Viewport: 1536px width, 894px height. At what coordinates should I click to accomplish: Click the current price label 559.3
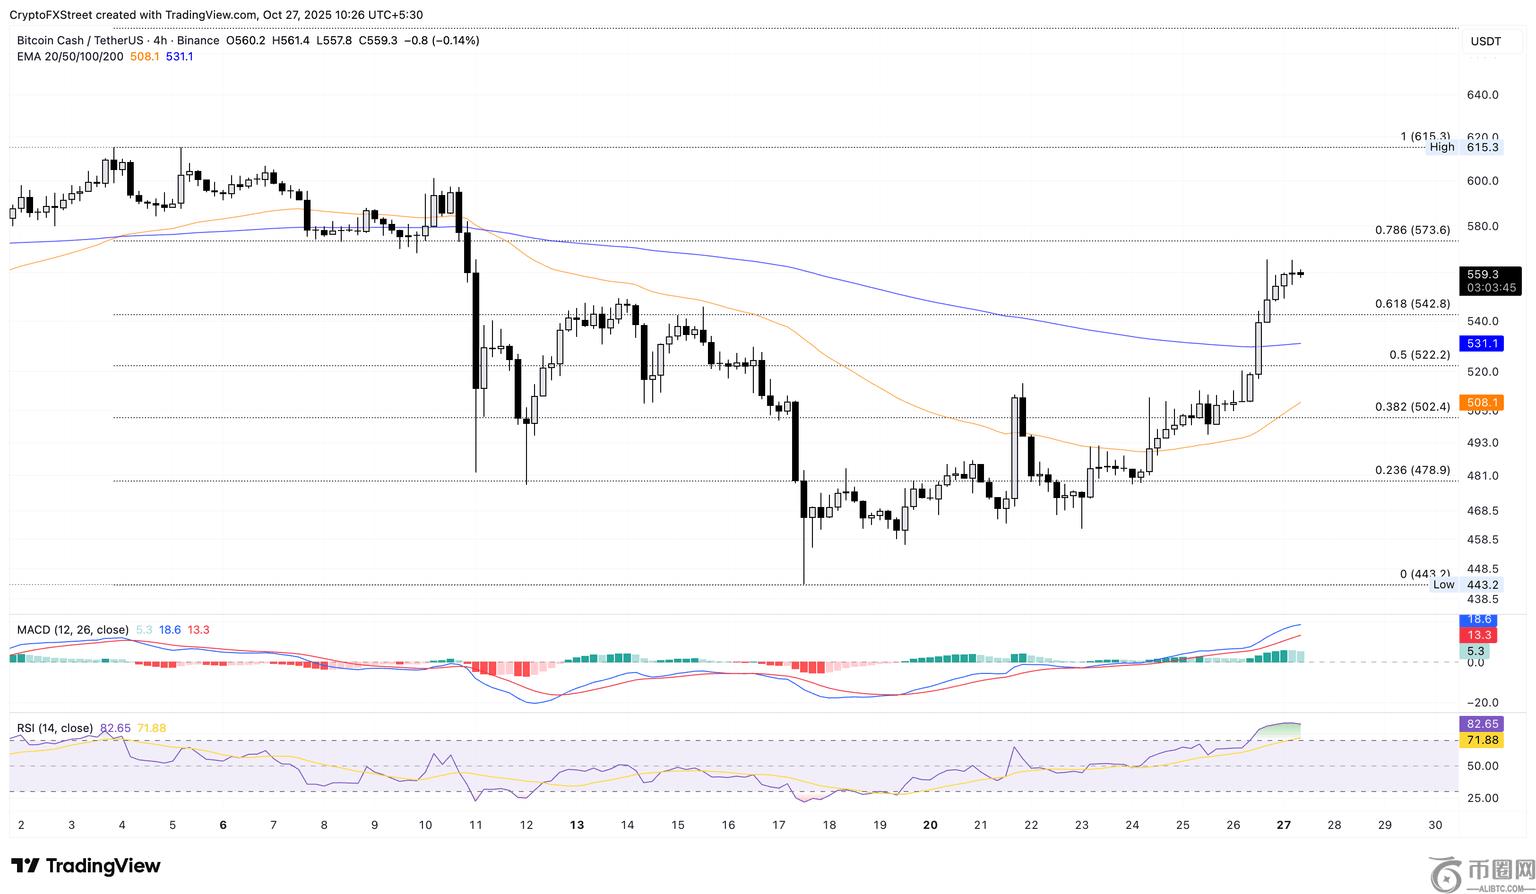1482,274
